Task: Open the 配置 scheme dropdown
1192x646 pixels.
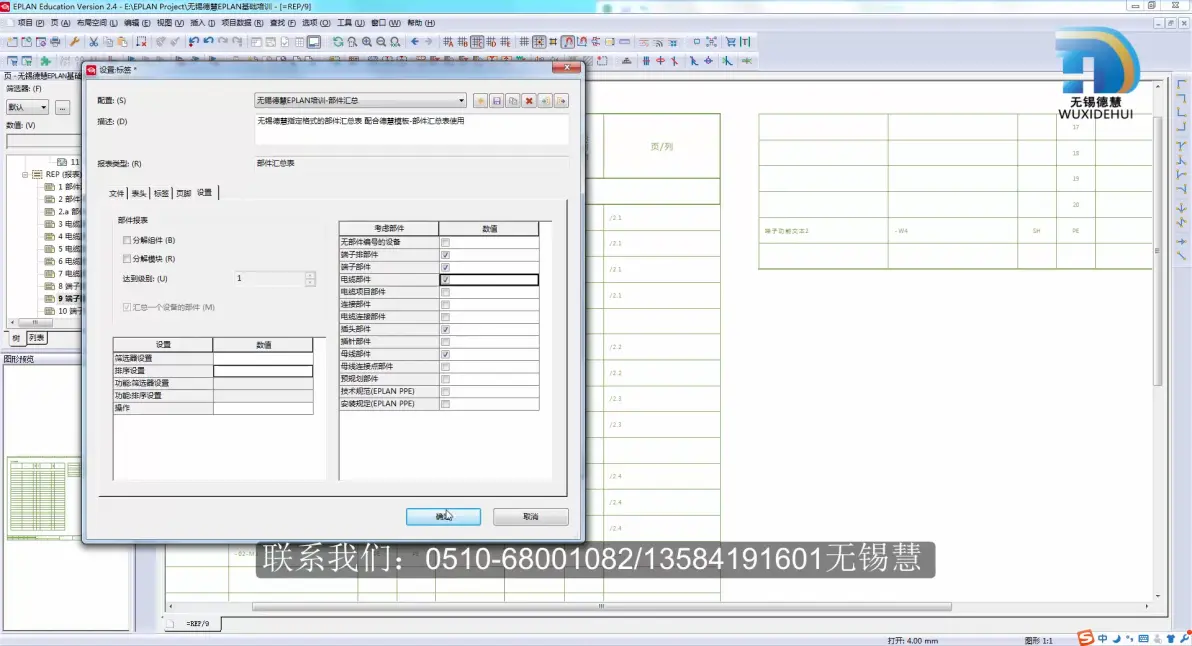Action: (461, 100)
